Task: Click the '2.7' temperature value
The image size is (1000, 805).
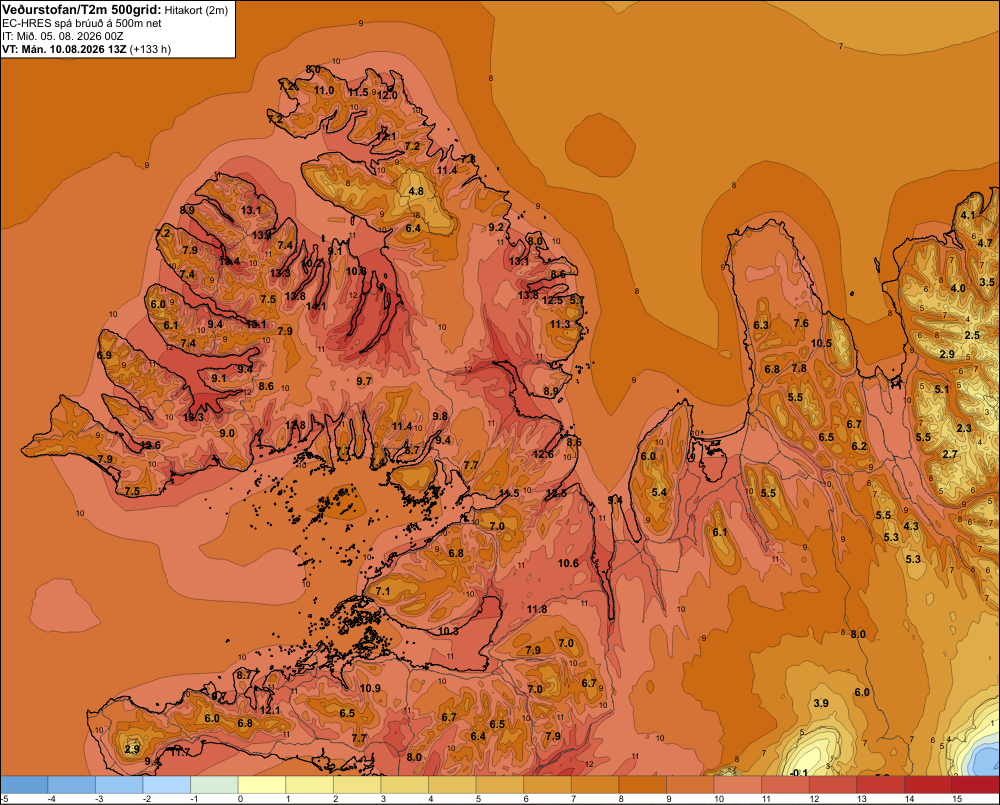Action: 950,454
